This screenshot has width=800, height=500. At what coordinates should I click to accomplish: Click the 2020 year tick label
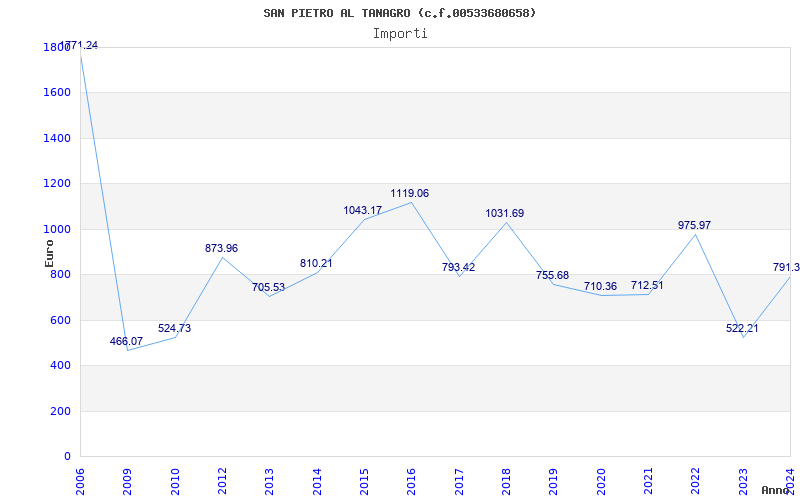click(601, 482)
